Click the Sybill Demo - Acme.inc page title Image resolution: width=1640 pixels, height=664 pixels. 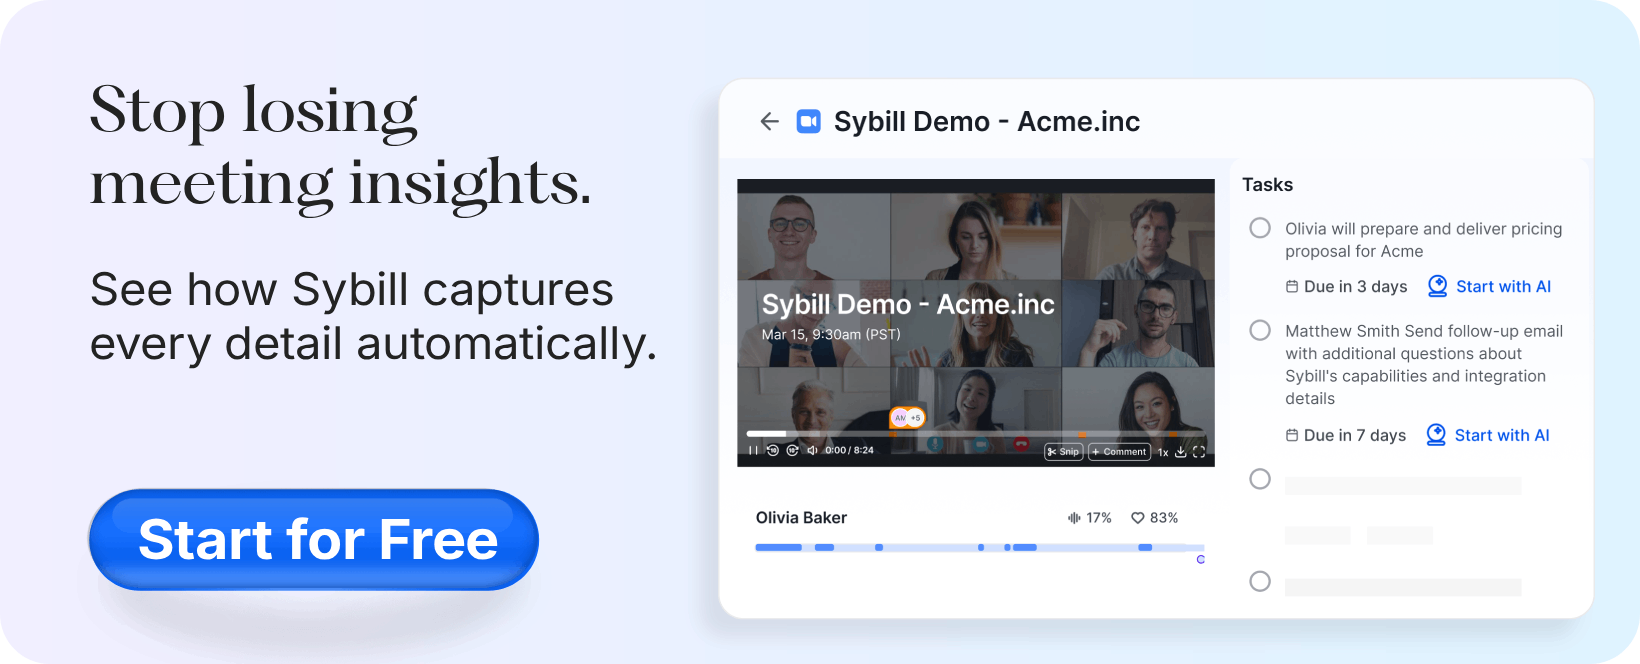click(987, 122)
